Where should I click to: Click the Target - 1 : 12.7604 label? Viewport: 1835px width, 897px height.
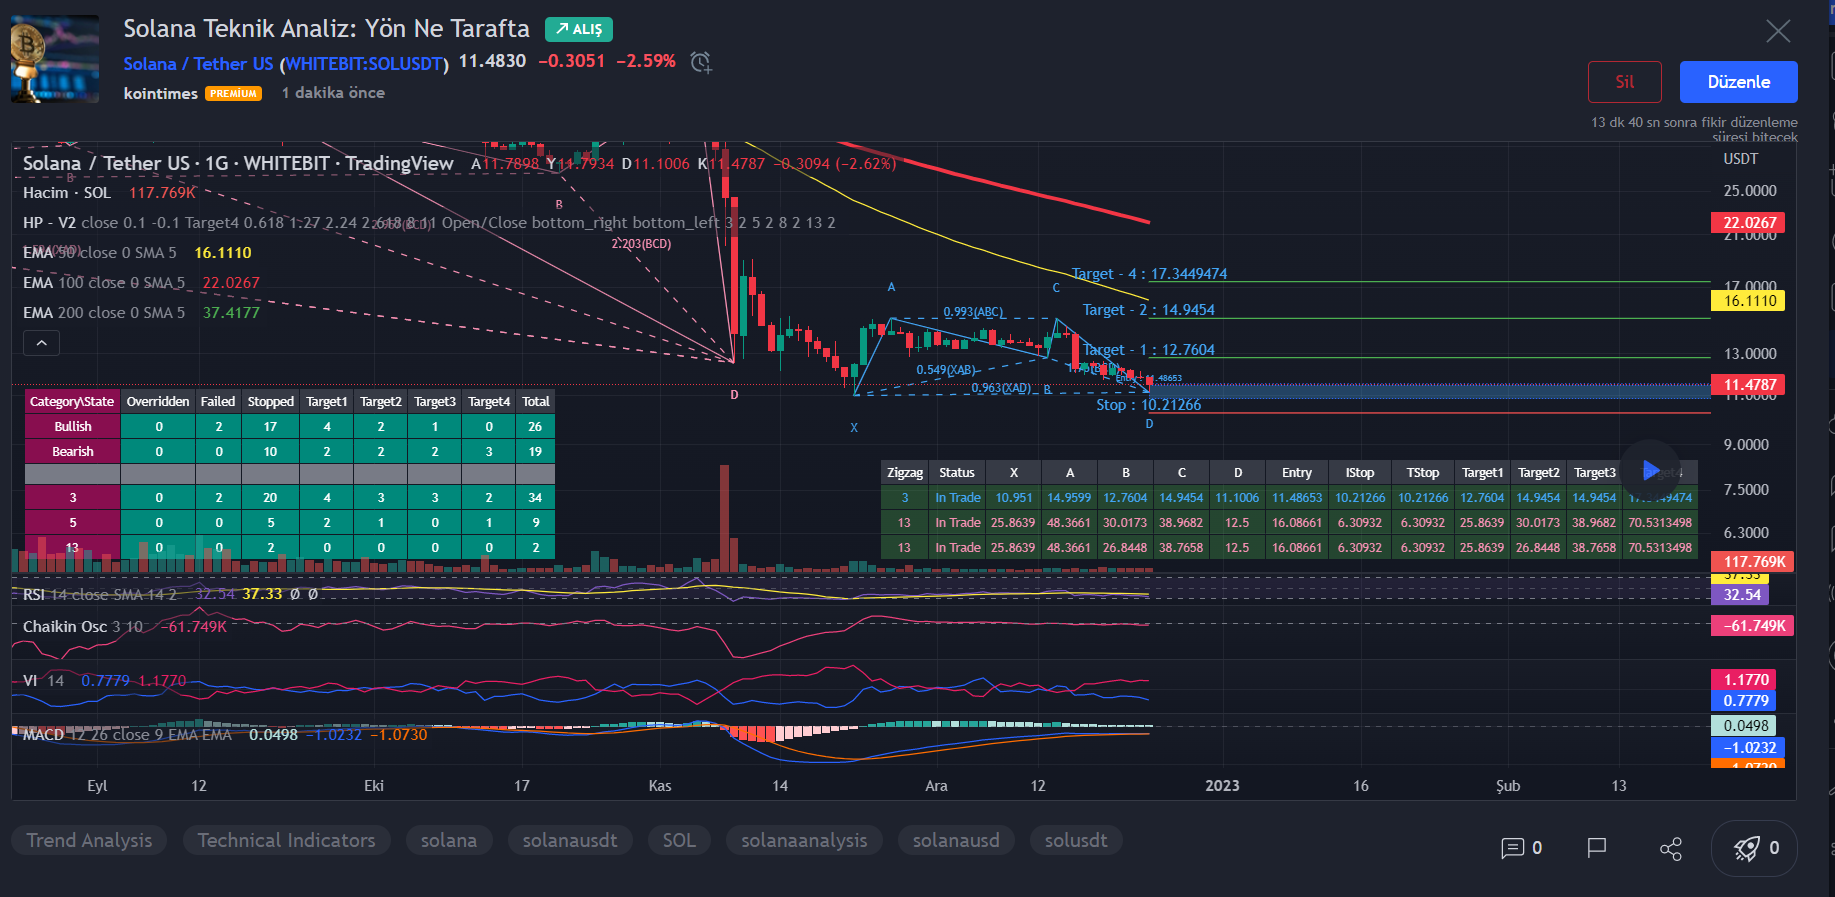[1148, 350]
